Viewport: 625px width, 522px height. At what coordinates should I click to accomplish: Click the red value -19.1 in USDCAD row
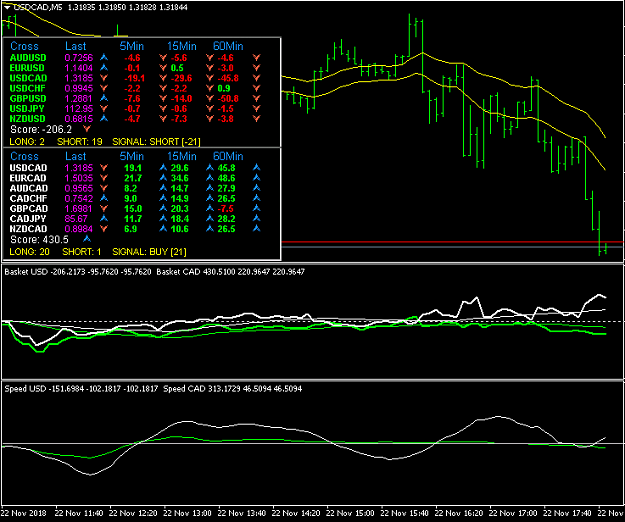pyautogui.click(x=134, y=78)
